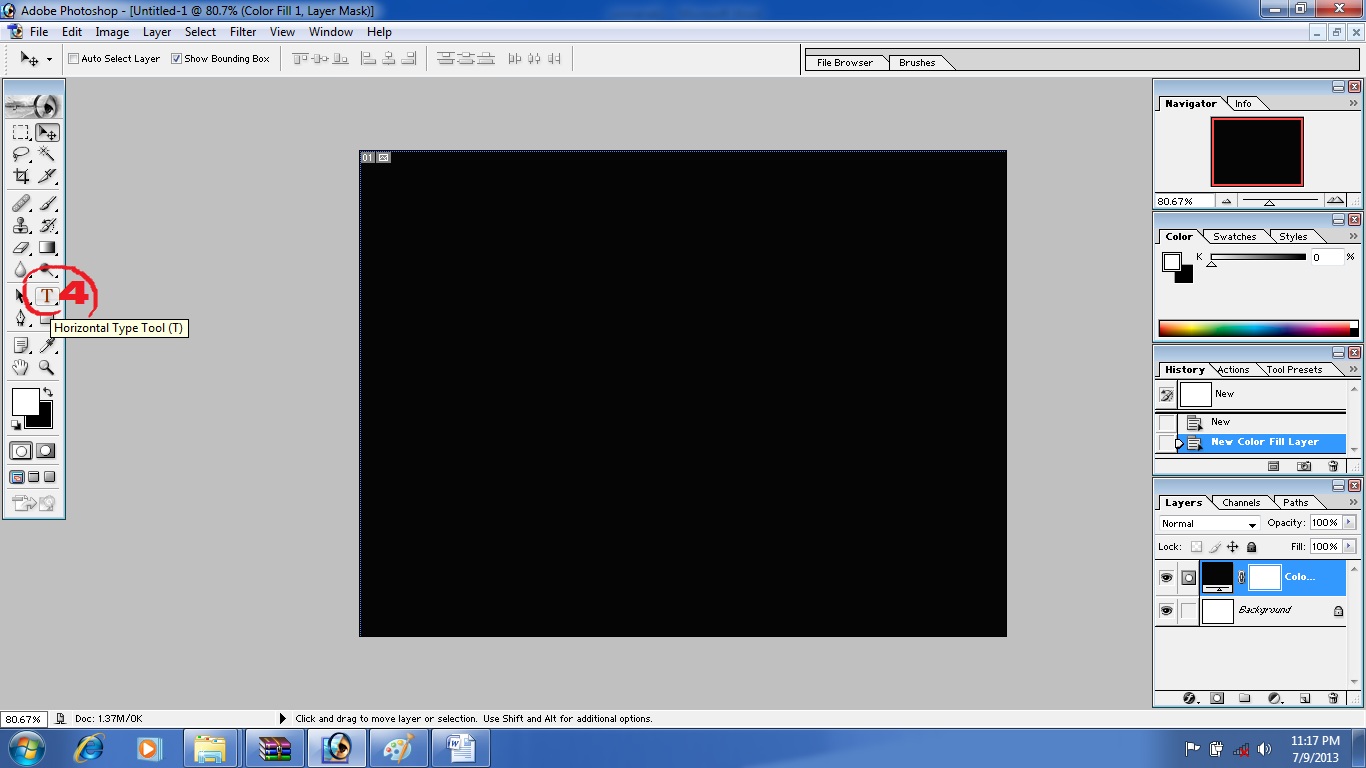
Task: Switch to the Channels tab
Action: point(1241,502)
